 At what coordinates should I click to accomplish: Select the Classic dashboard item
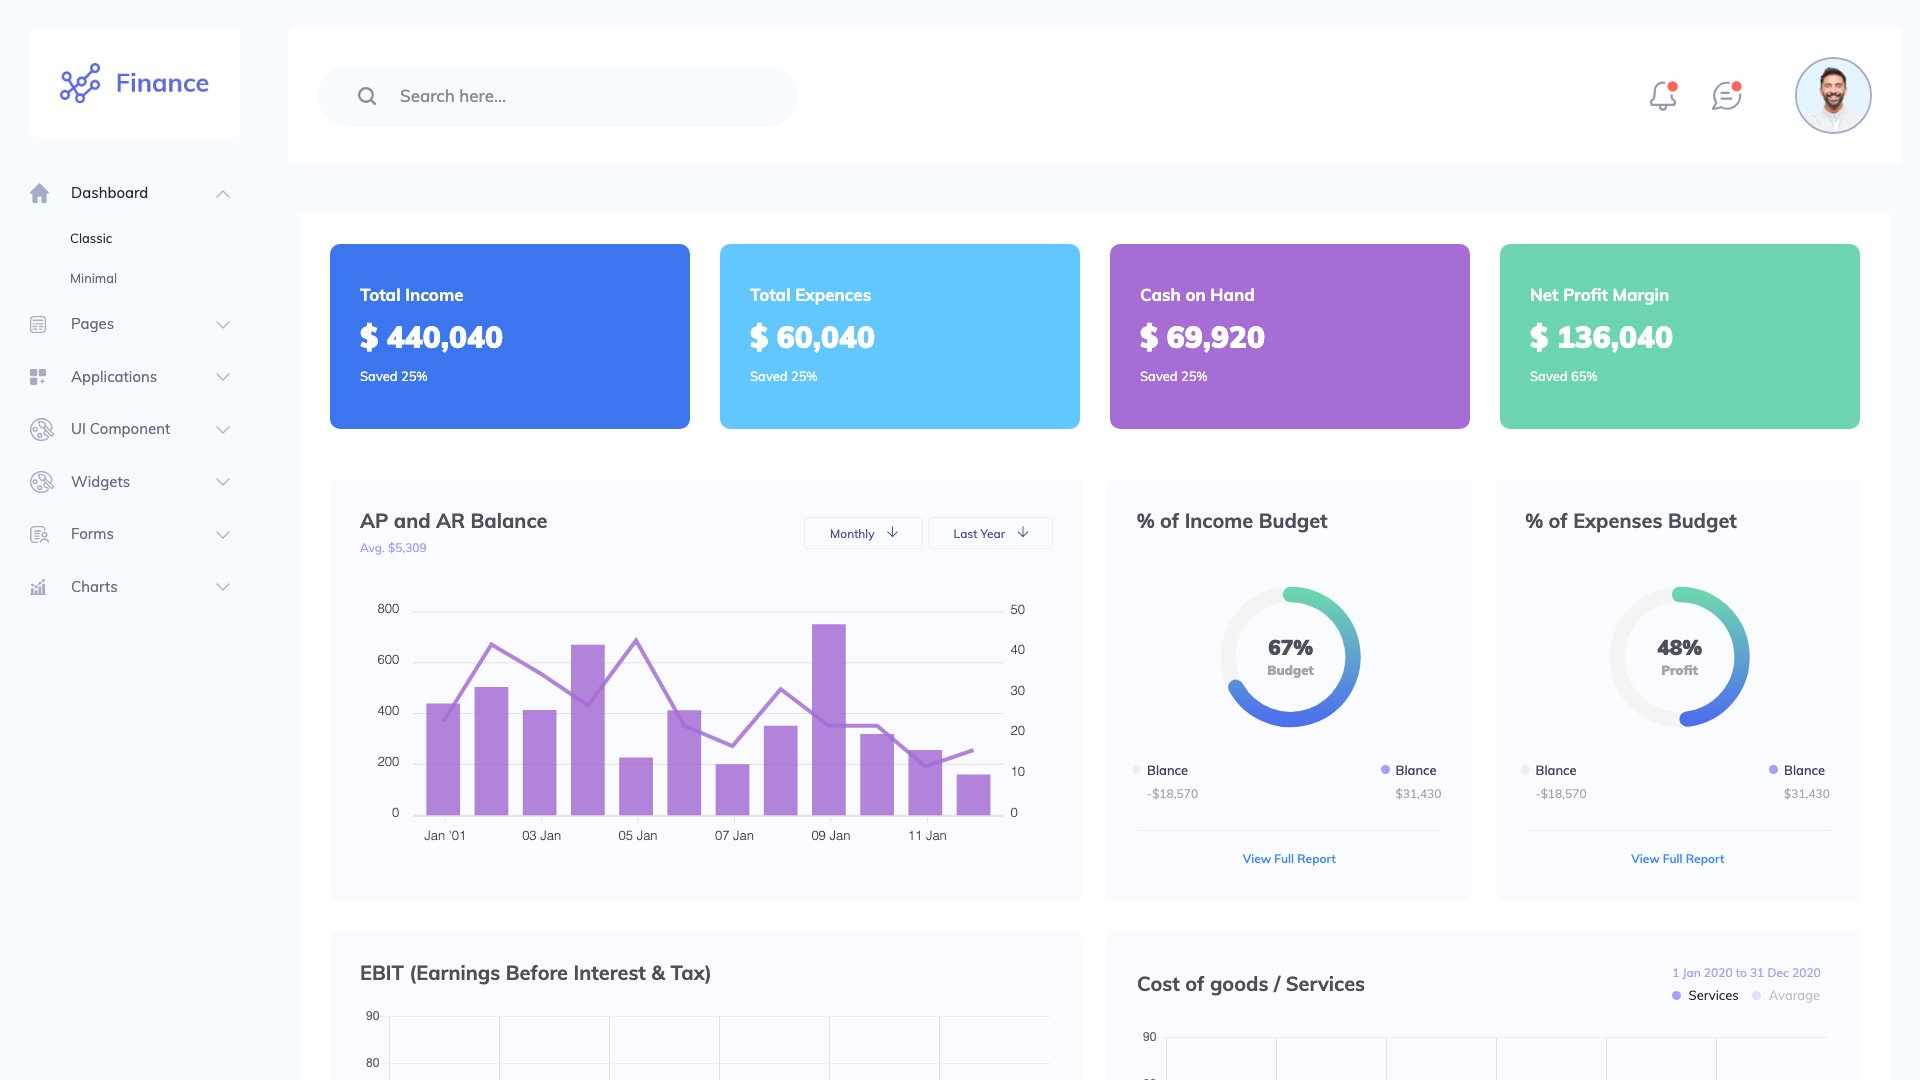pos(91,238)
